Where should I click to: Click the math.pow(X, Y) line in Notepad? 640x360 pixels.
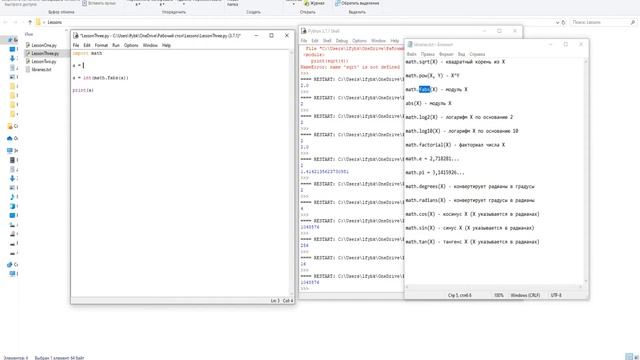pos(432,76)
